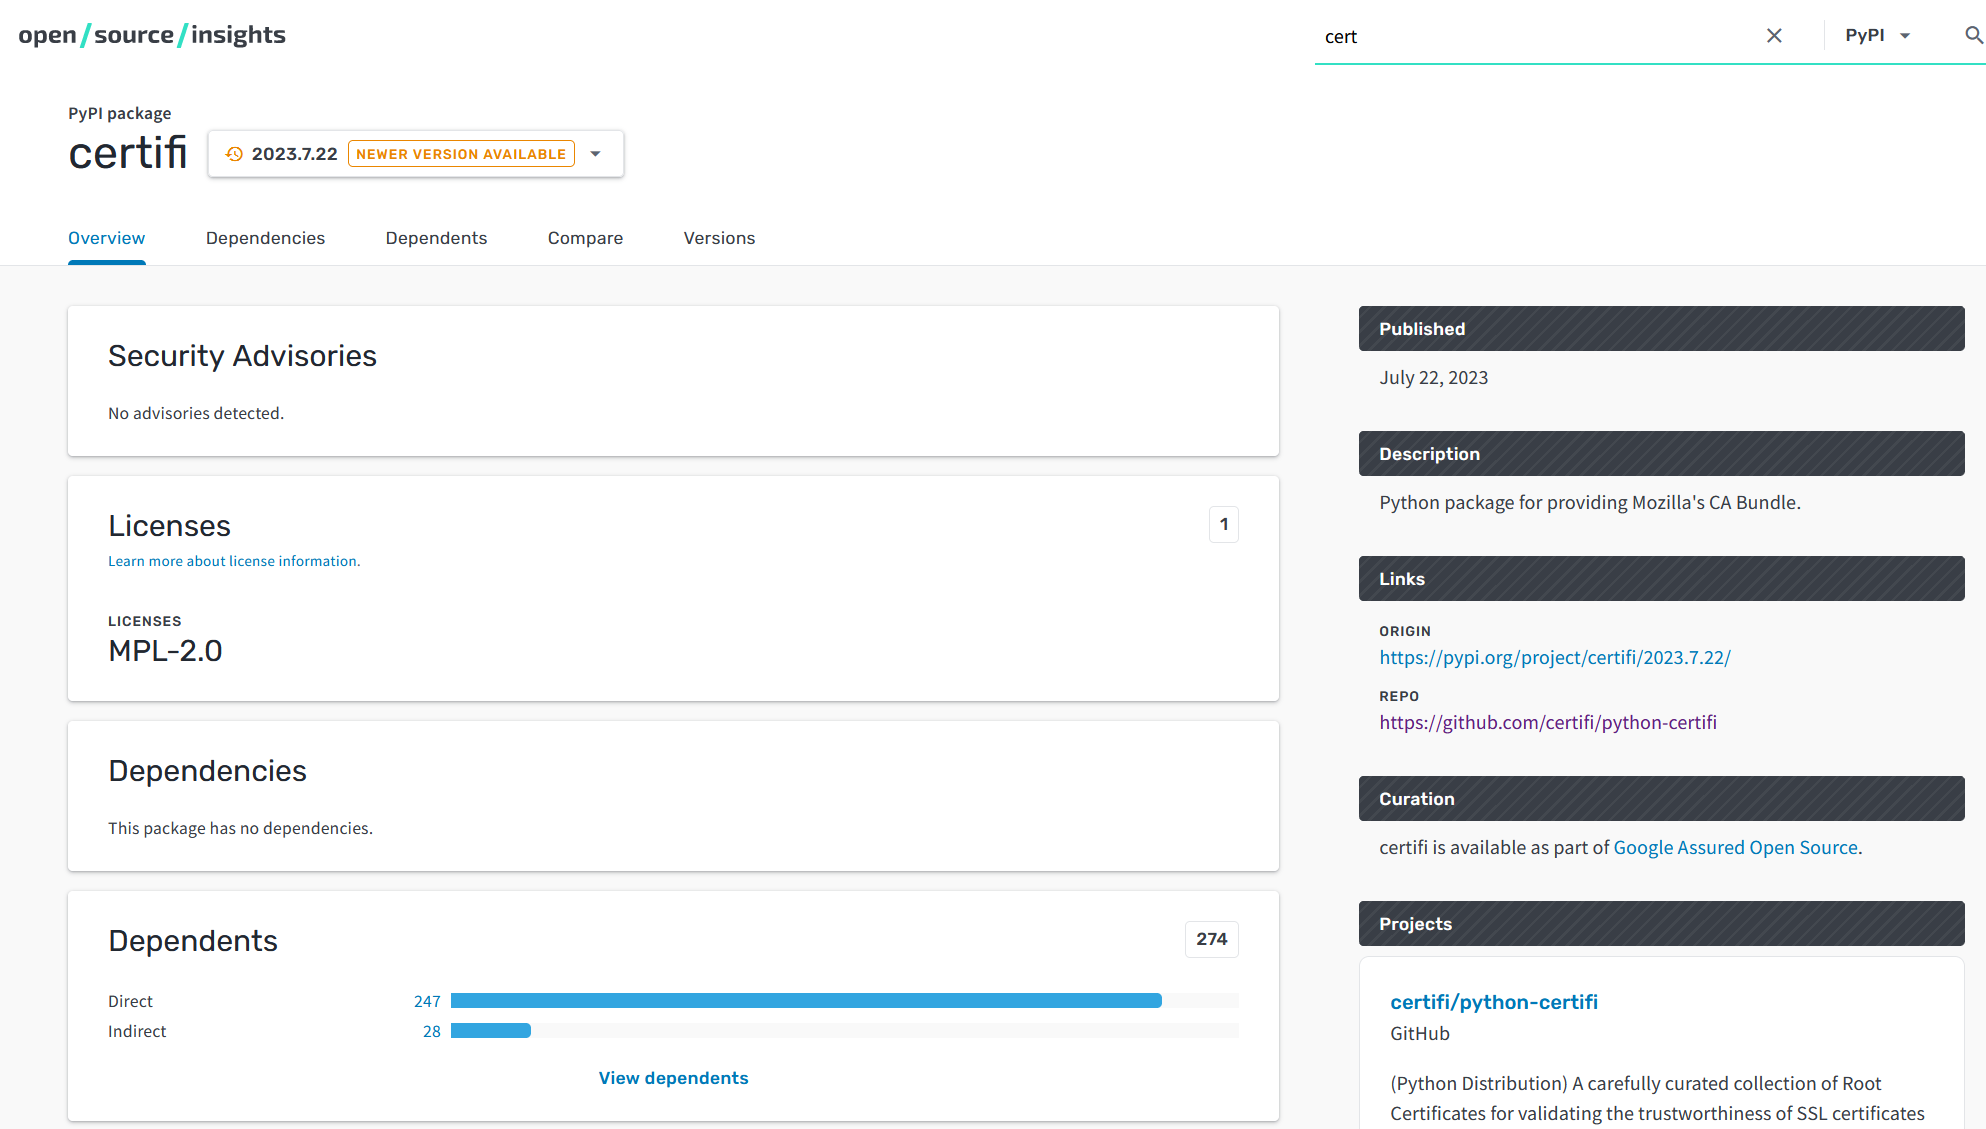1986x1129 pixels.
Task: Click inside the search input field
Action: [x=1500, y=36]
